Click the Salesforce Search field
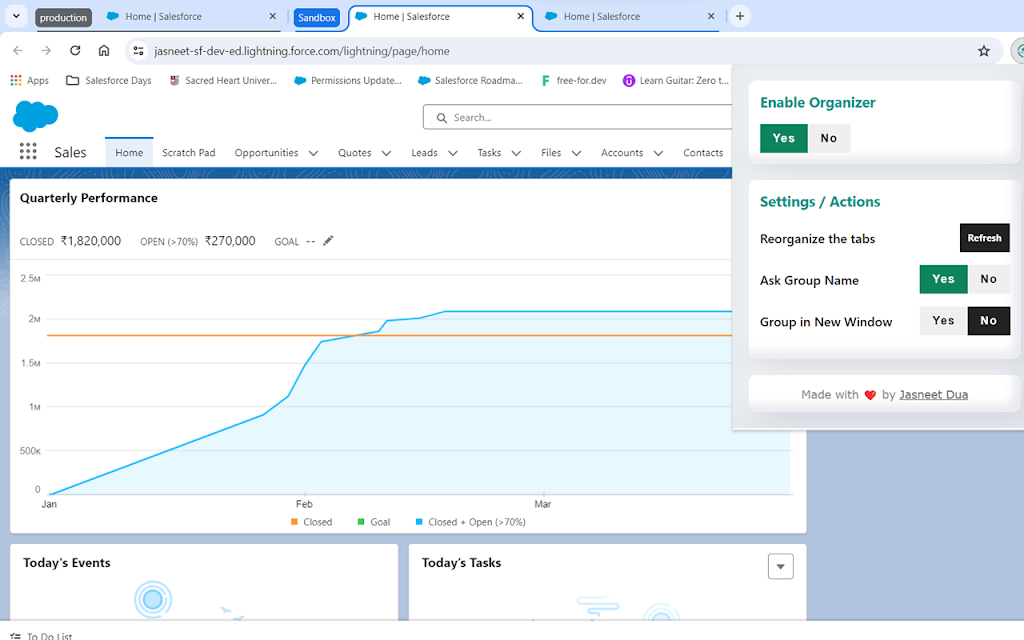Viewport: 1024px width, 640px height. click(x=578, y=118)
